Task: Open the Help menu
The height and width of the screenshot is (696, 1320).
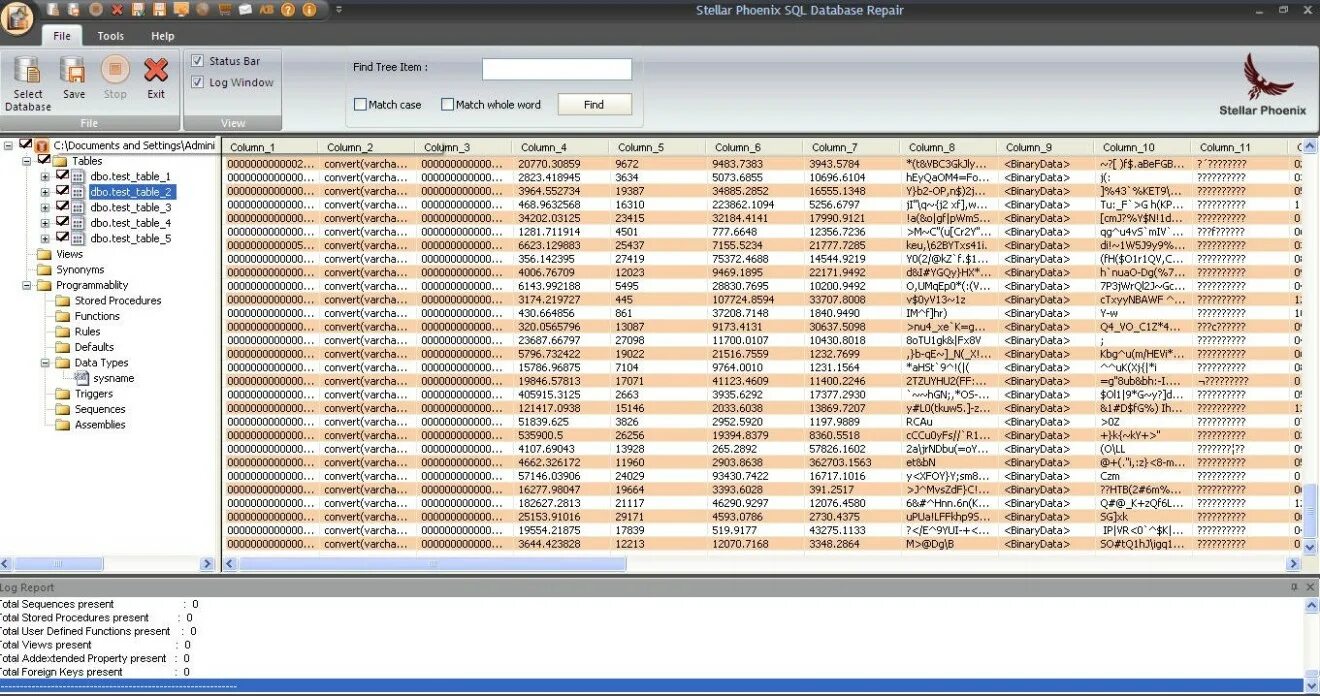Action: tap(162, 35)
